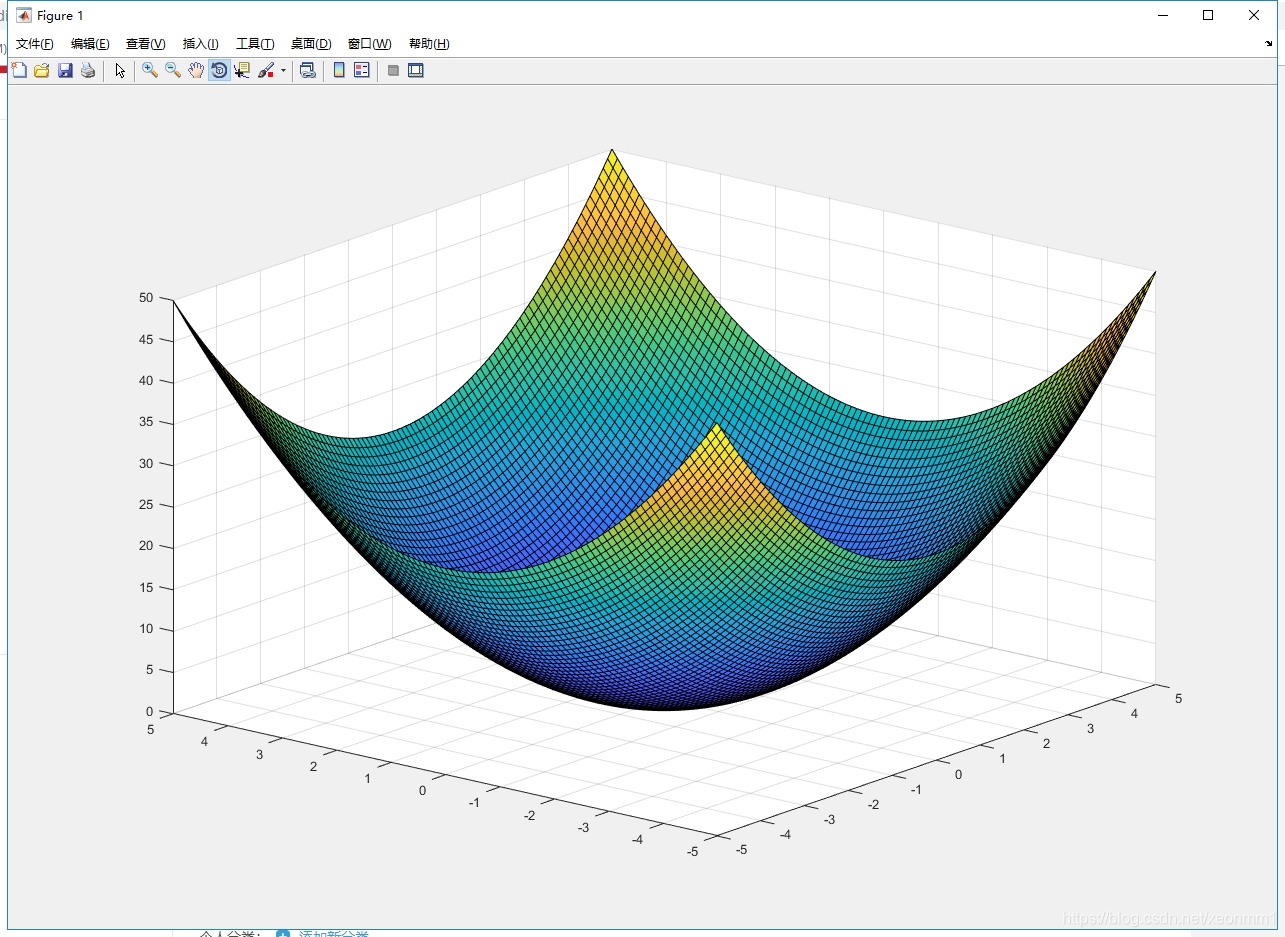Viewport: 1285px width, 937px height.
Task: Select the Zoom Out magnifier tool
Action: click(x=173, y=70)
